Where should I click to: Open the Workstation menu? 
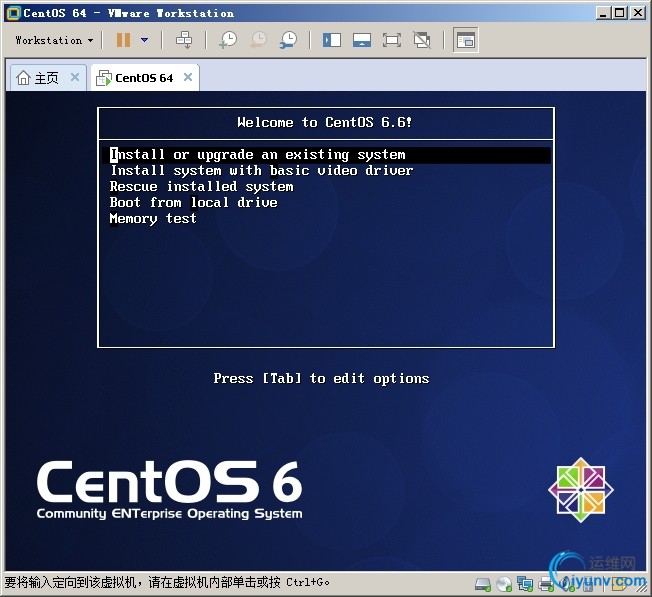[54, 40]
